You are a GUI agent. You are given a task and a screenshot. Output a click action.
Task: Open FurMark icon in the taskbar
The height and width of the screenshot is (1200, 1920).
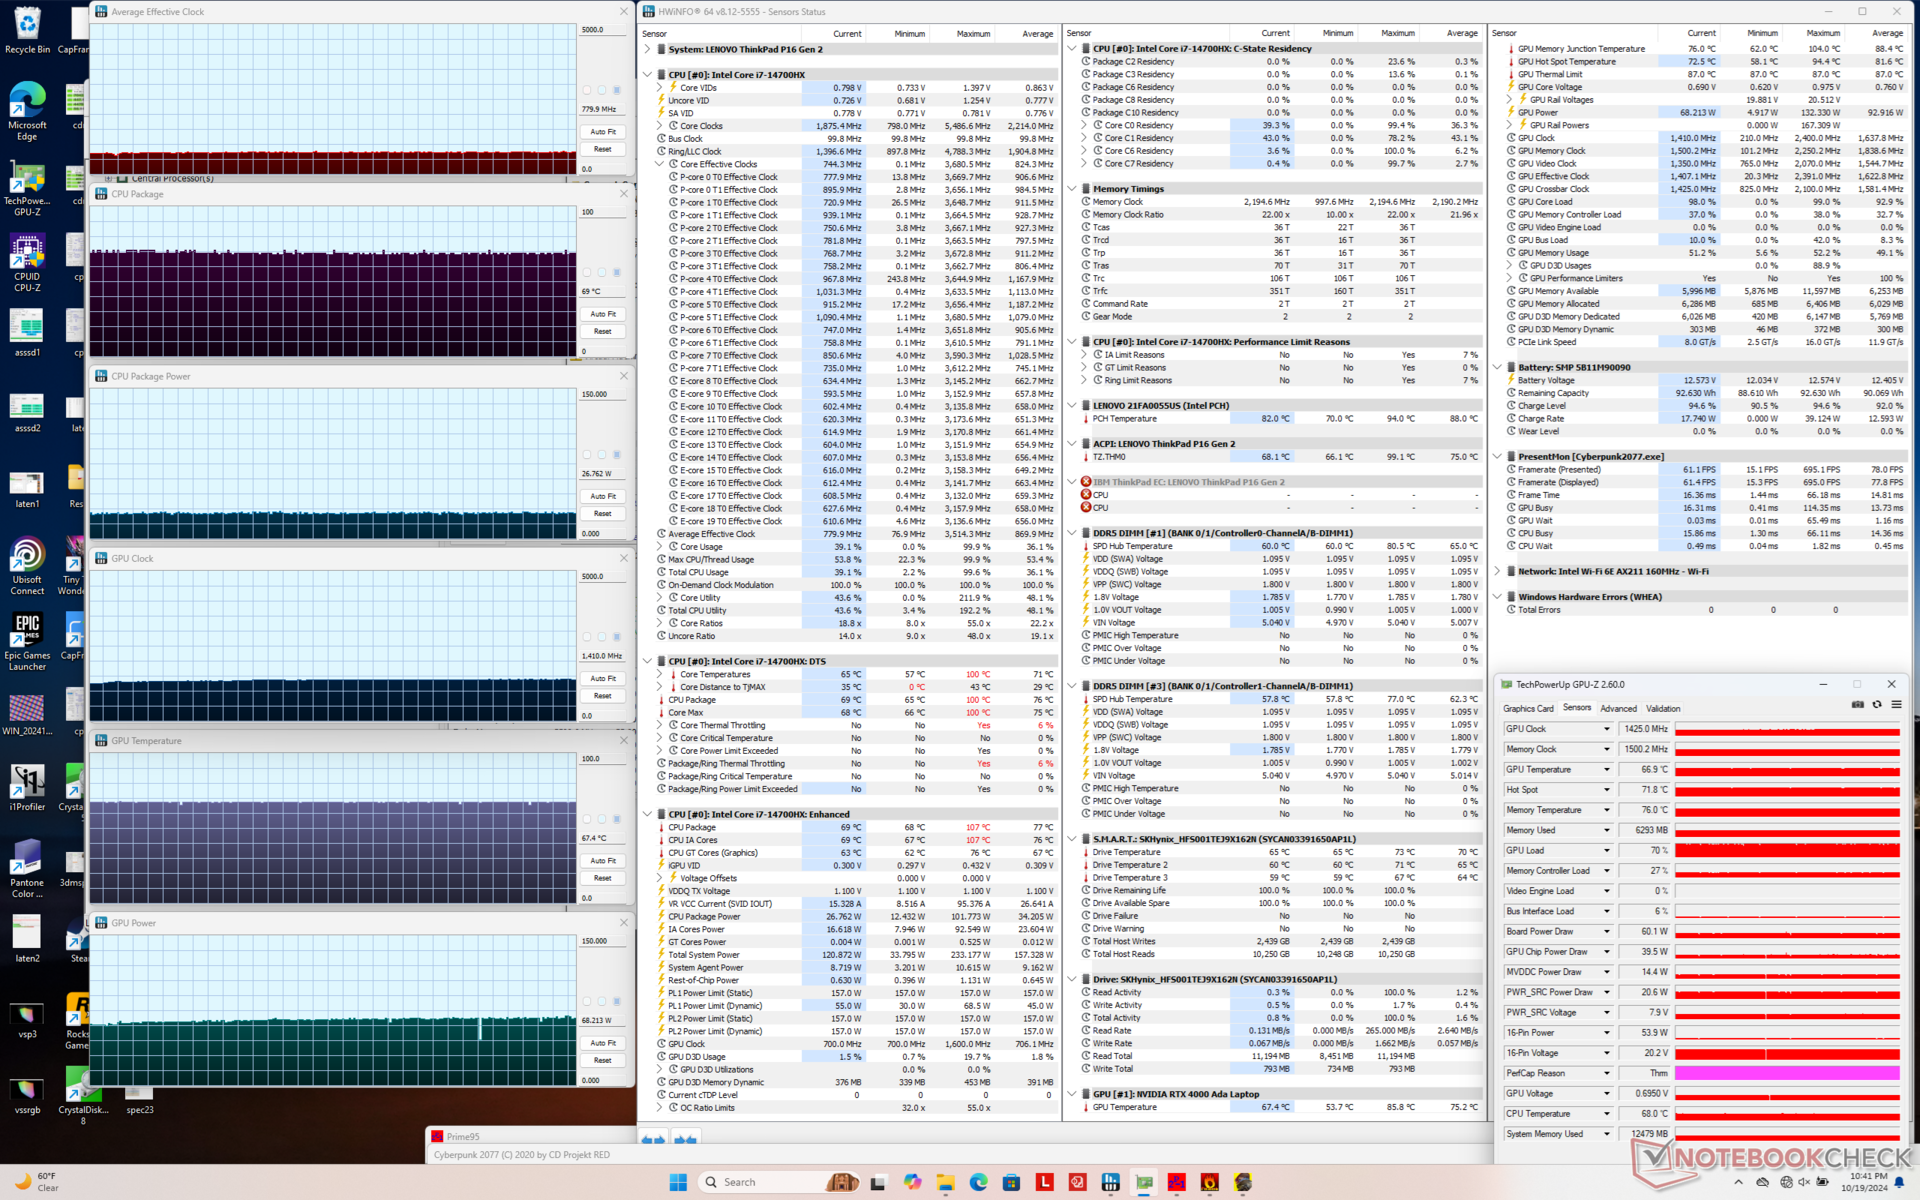pyautogui.click(x=1209, y=1182)
